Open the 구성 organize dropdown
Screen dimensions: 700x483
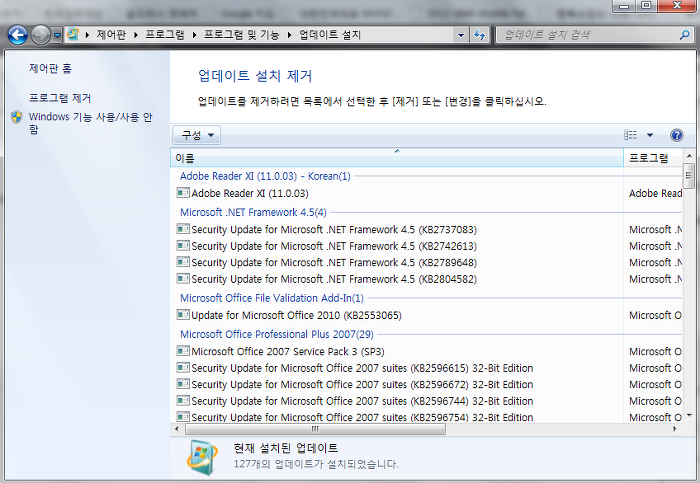[197, 135]
